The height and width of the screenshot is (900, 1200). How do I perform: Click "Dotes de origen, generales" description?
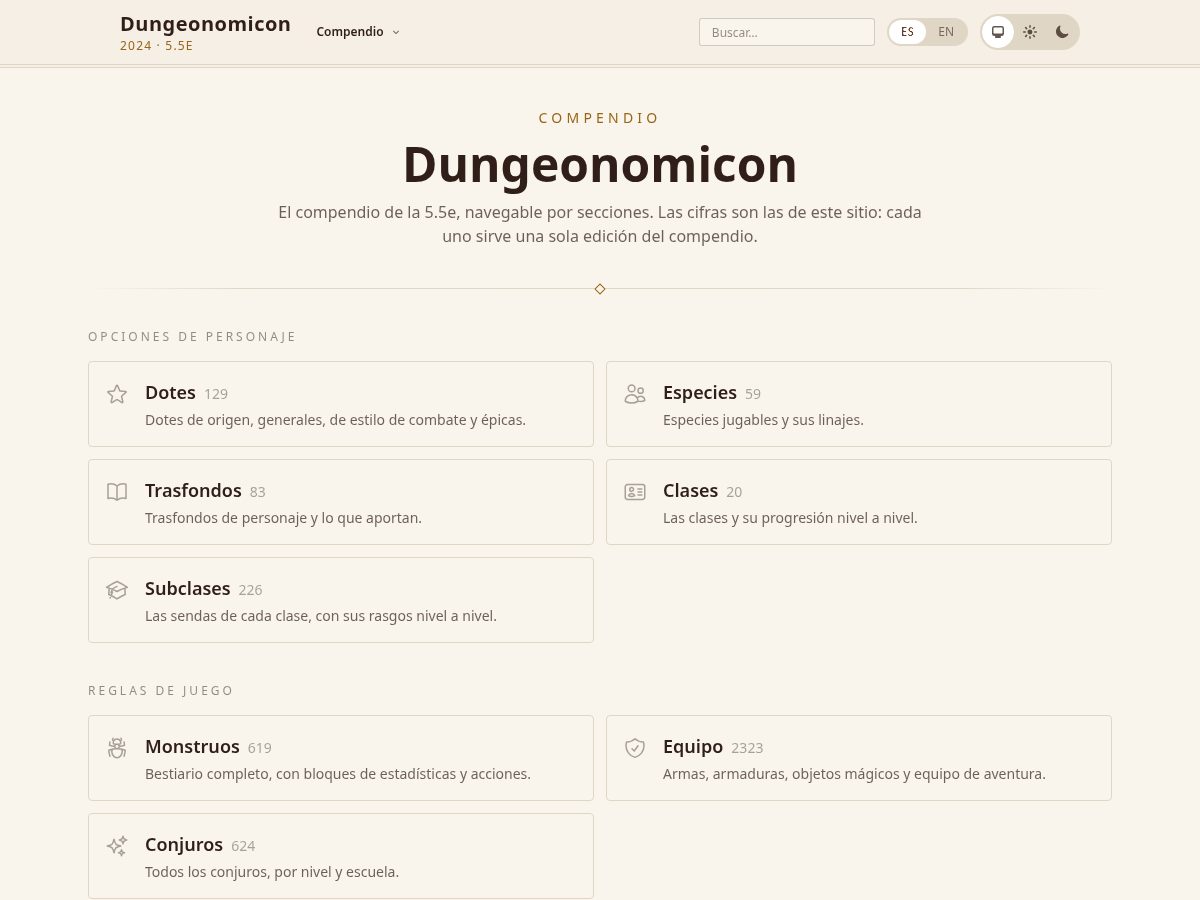pyautogui.click(x=335, y=420)
